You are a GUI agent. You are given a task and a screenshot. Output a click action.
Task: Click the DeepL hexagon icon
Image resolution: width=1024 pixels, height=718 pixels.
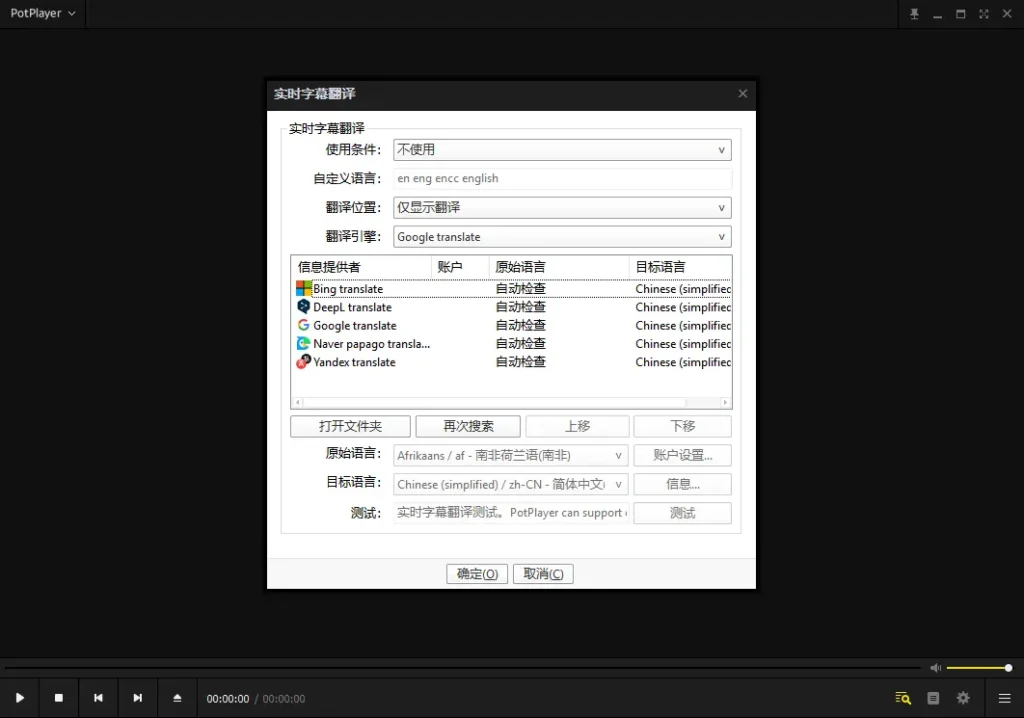tap(304, 306)
